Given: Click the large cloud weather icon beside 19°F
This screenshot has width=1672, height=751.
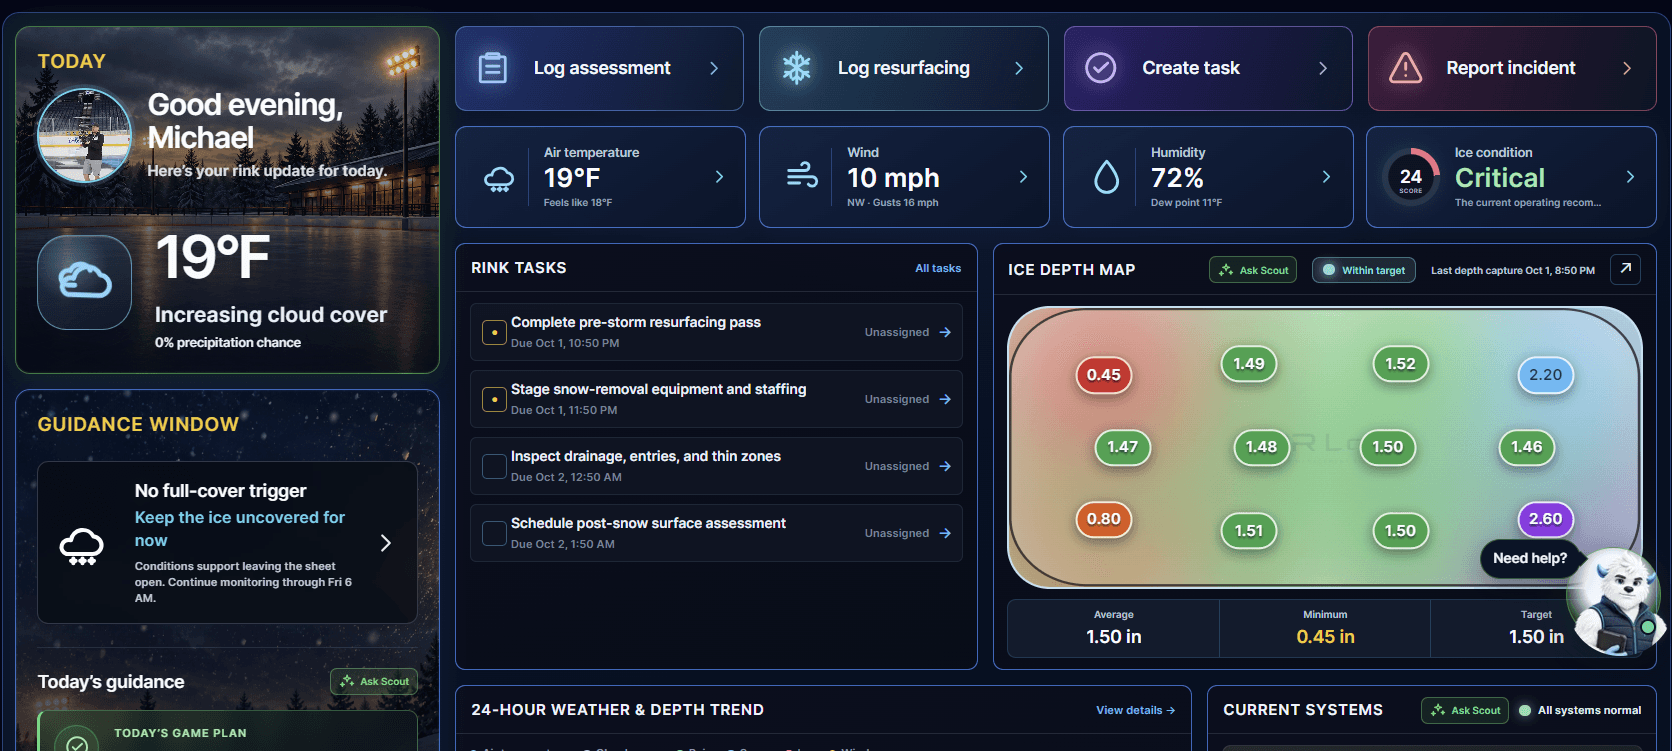Looking at the screenshot, I should [x=85, y=282].
